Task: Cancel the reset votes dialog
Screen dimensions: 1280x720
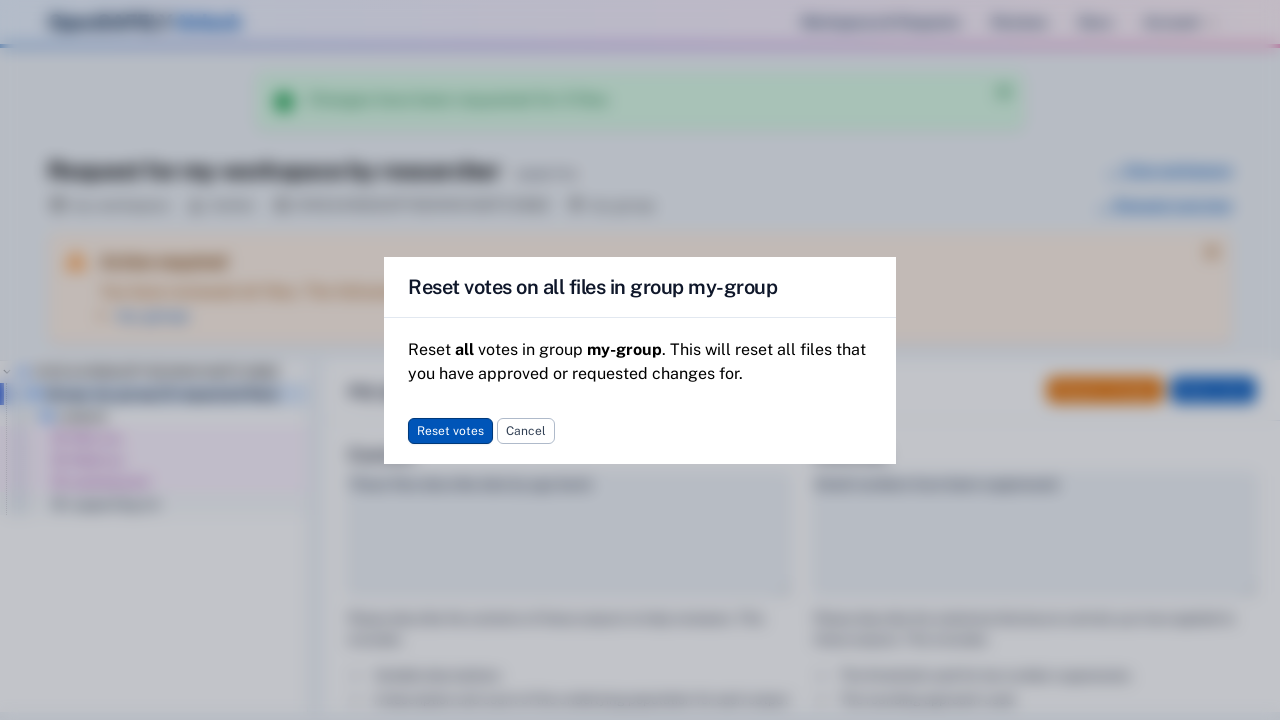Action: coord(526,431)
